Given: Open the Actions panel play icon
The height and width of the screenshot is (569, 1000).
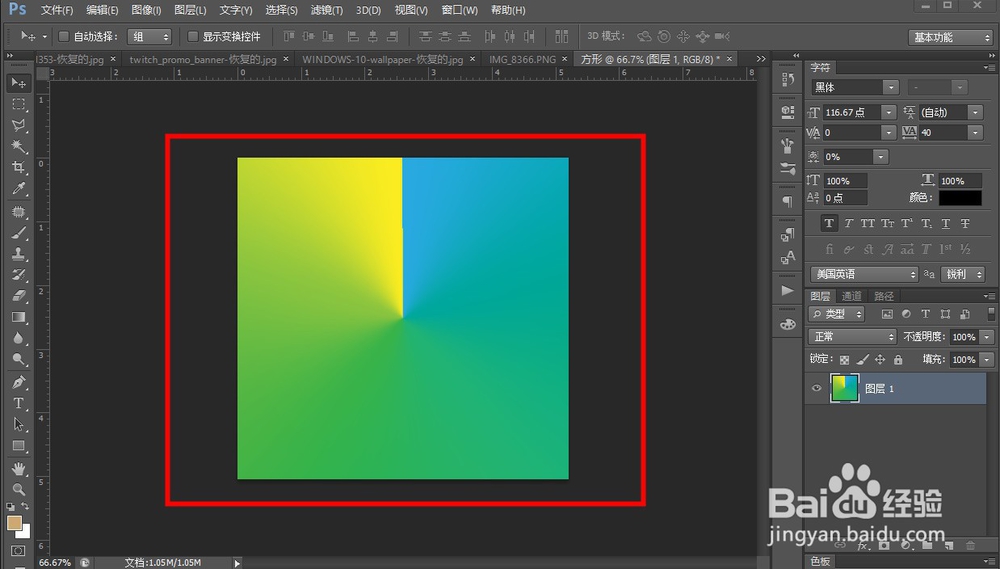Looking at the screenshot, I should point(788,291).
